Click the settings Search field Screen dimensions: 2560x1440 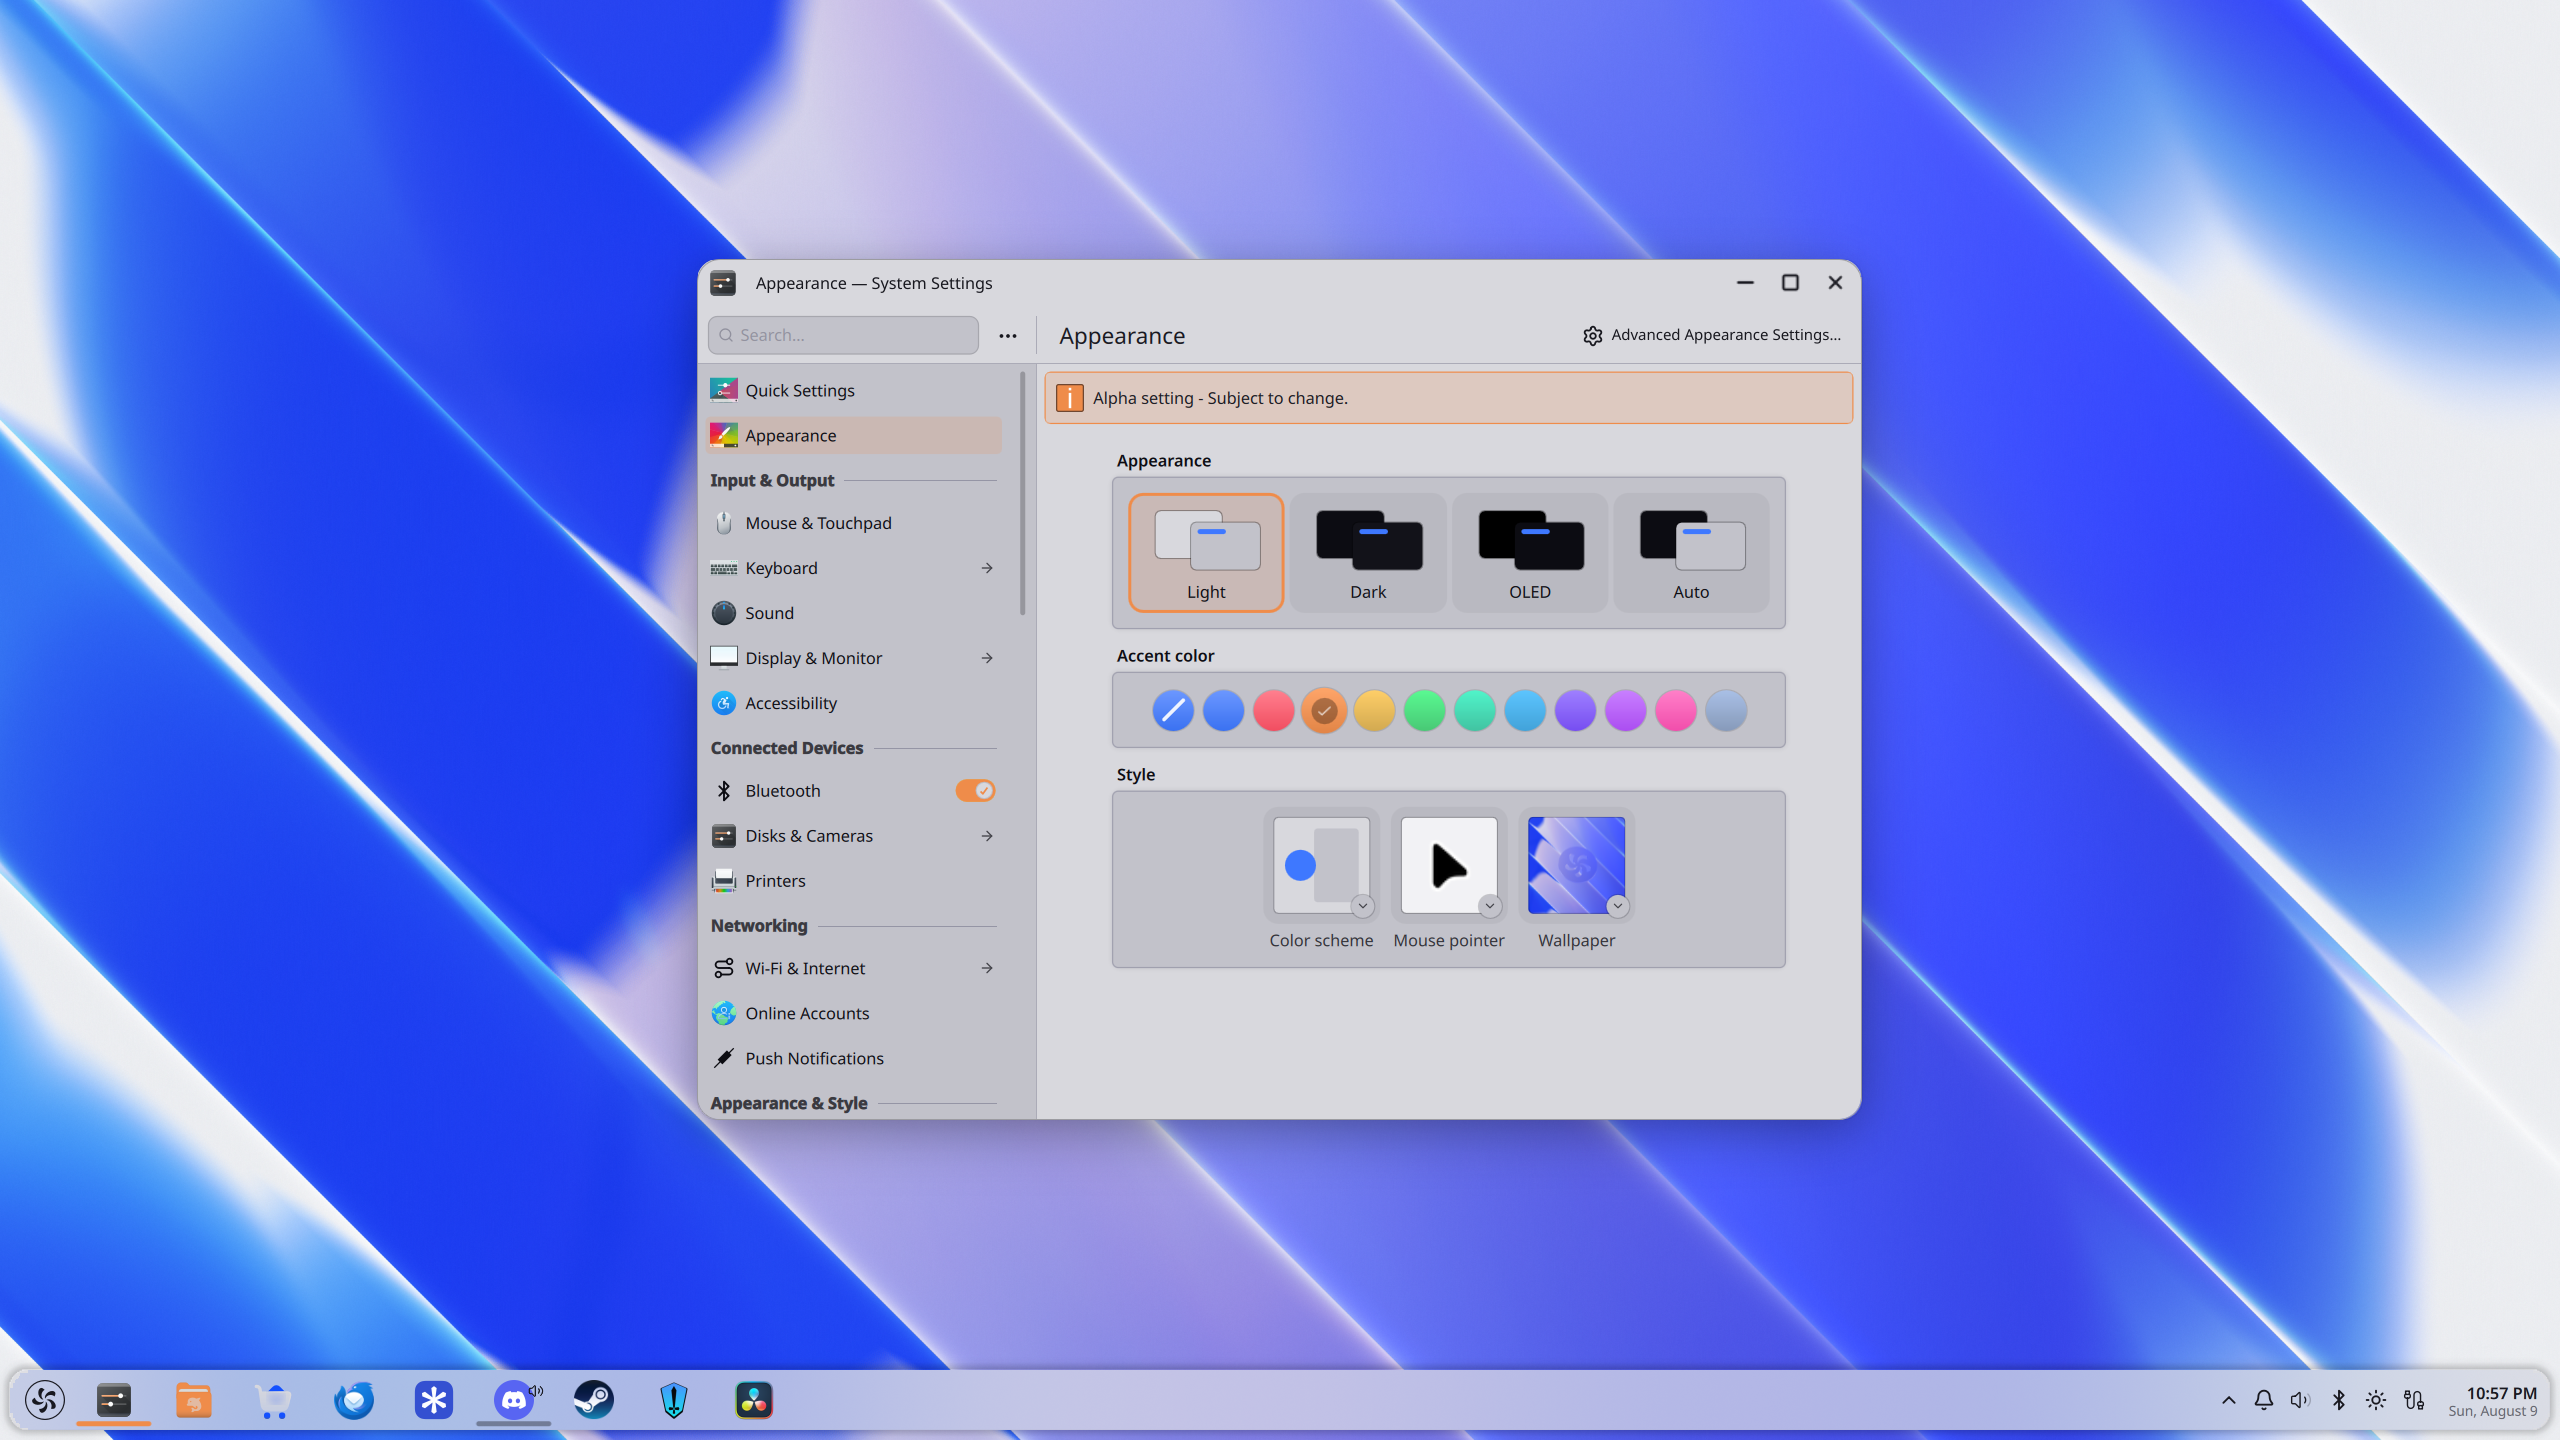click(x=843, y=335)
